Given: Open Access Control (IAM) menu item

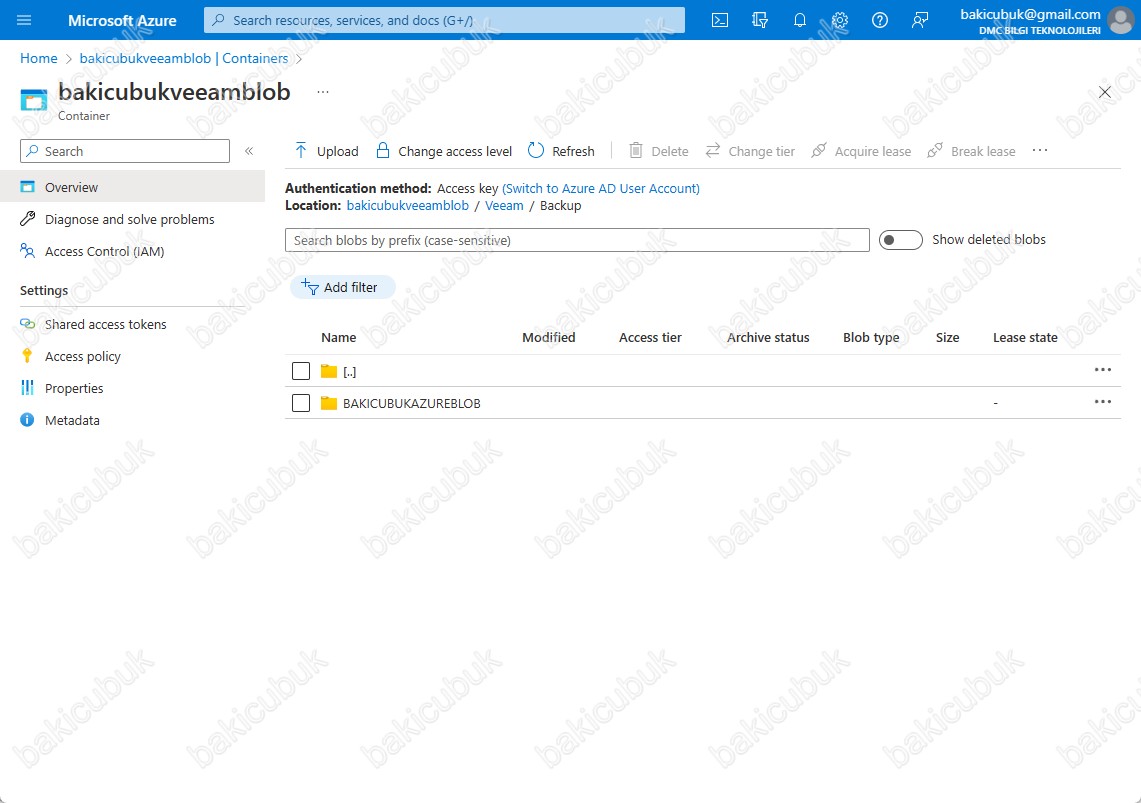Looking at the screenshot, I should coord(104,252).
